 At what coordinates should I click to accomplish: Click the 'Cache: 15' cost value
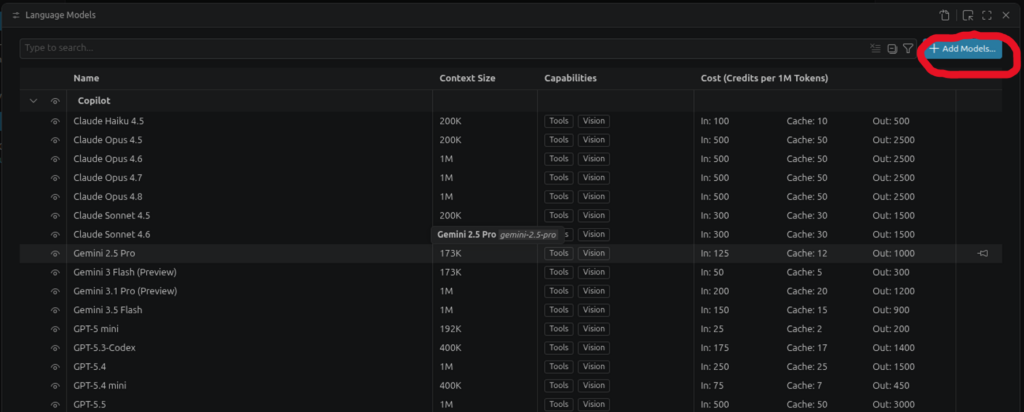pyautogui.click(x=807, y=310)
